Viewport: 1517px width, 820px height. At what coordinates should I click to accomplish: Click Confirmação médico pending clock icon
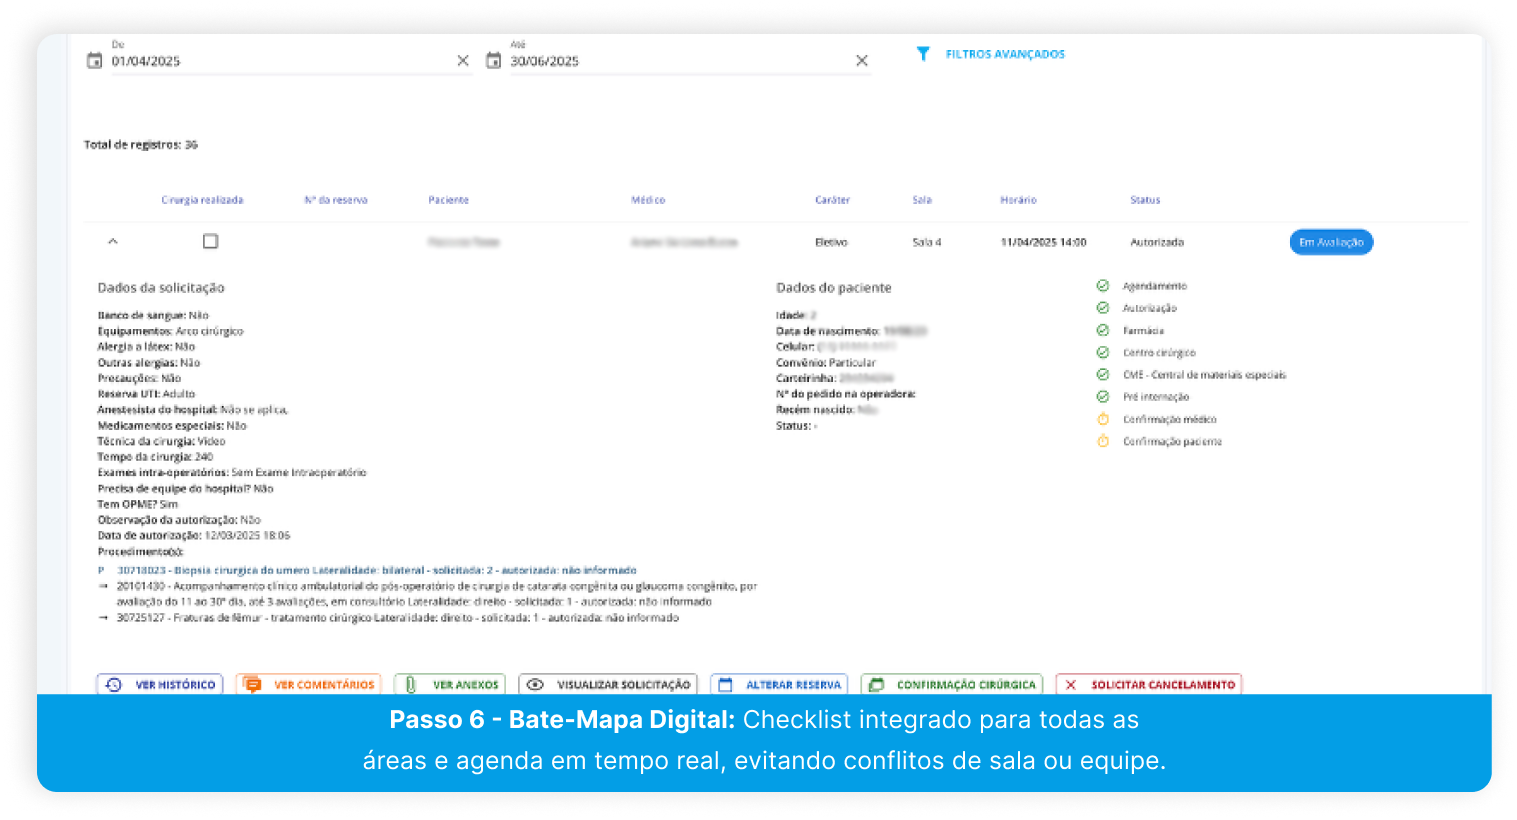(1103, 419)
